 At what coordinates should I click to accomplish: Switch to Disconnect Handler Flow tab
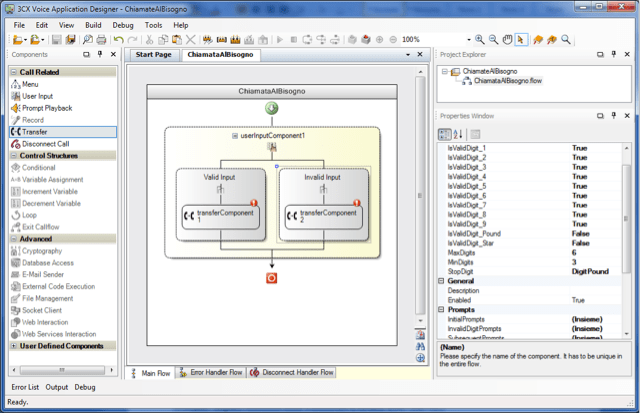(292, 372)
